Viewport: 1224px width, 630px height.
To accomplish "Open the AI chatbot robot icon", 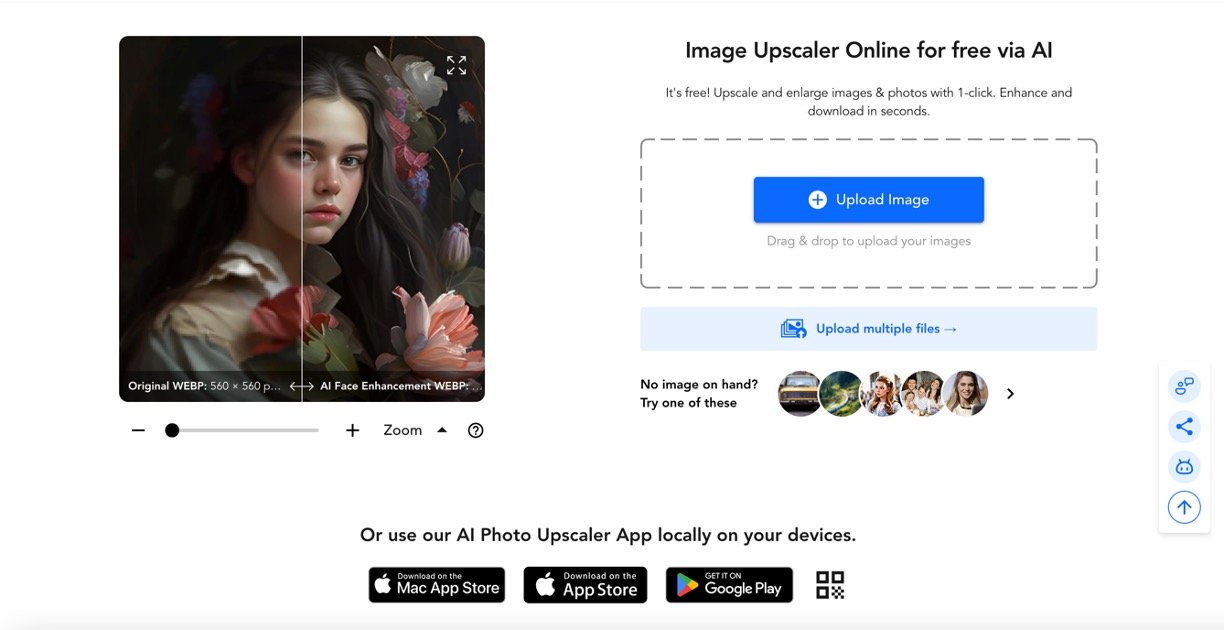I will click(x=1184, y=466).
